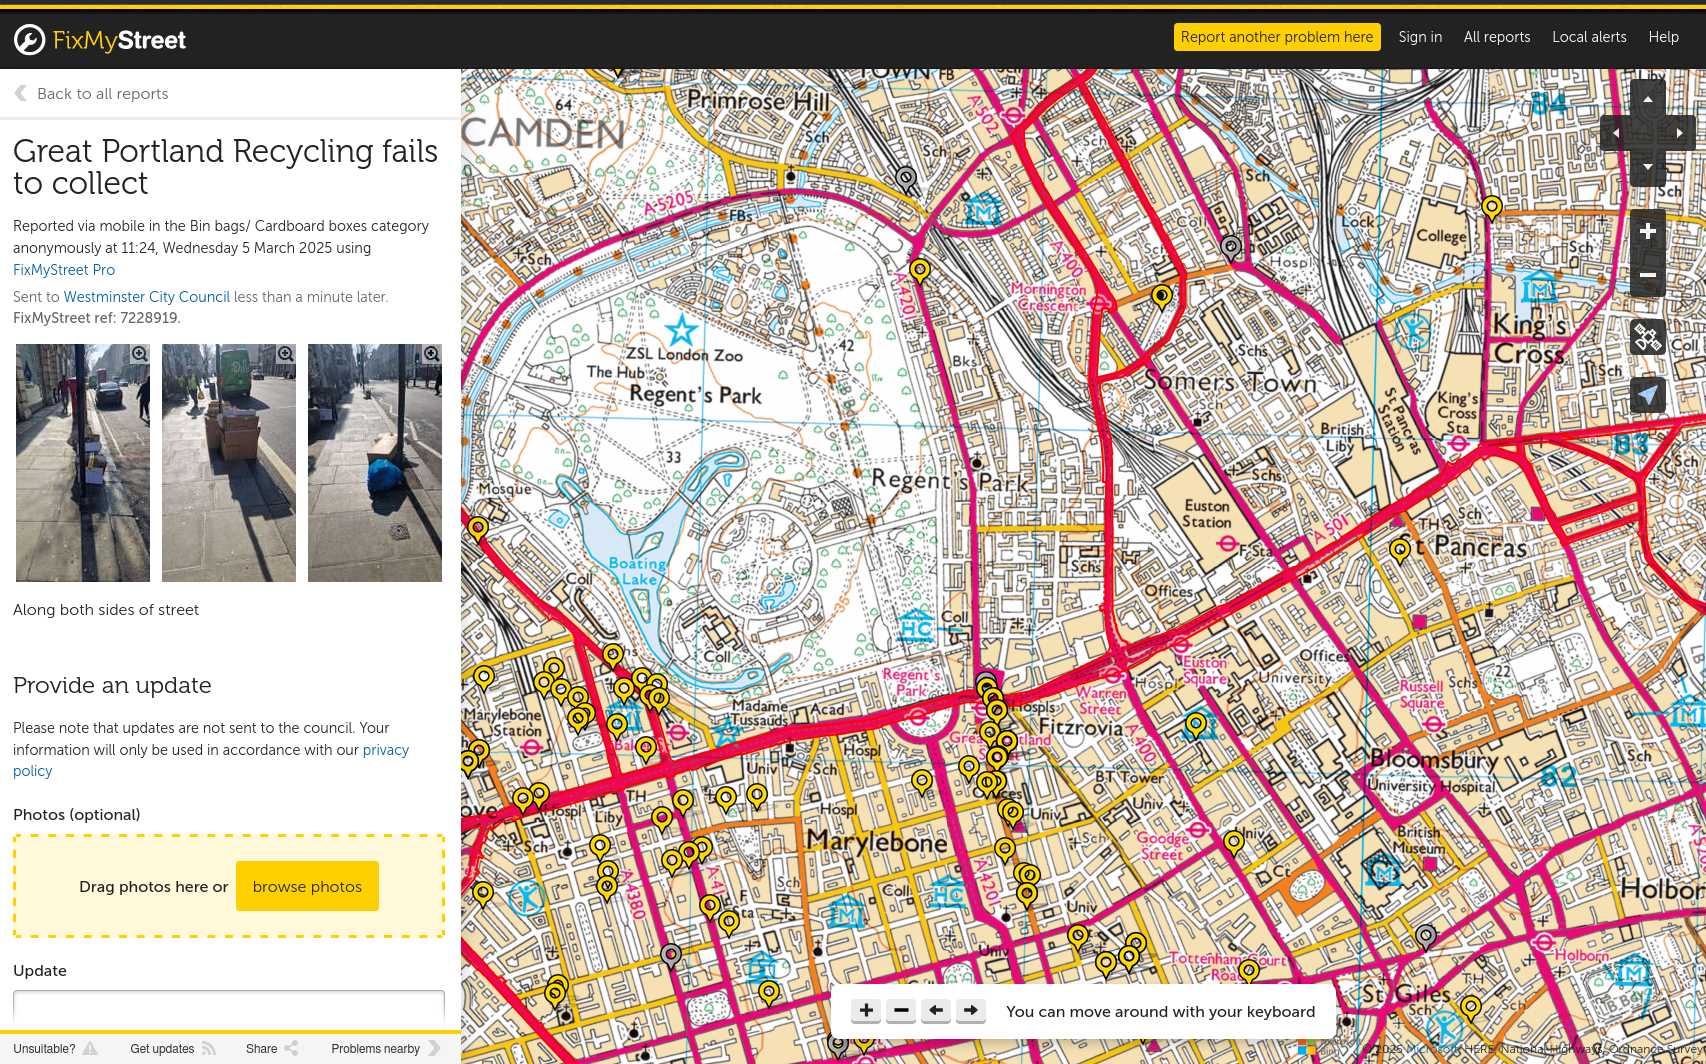Screen dimensions: 1706x1064
Task: Select yellow pin at St Pancras label
Action: click(x=1400, y=551)
